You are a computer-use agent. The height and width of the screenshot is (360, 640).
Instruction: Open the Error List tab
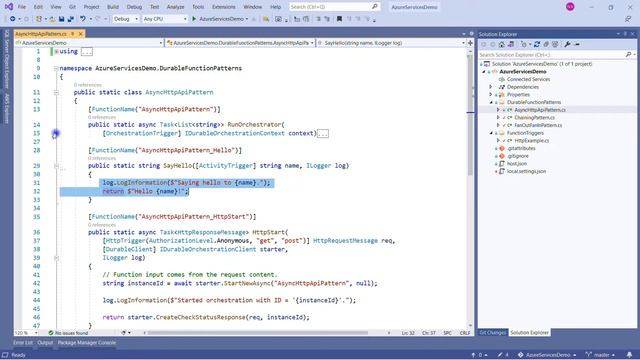pyautogui.click(x=23, y=343)
